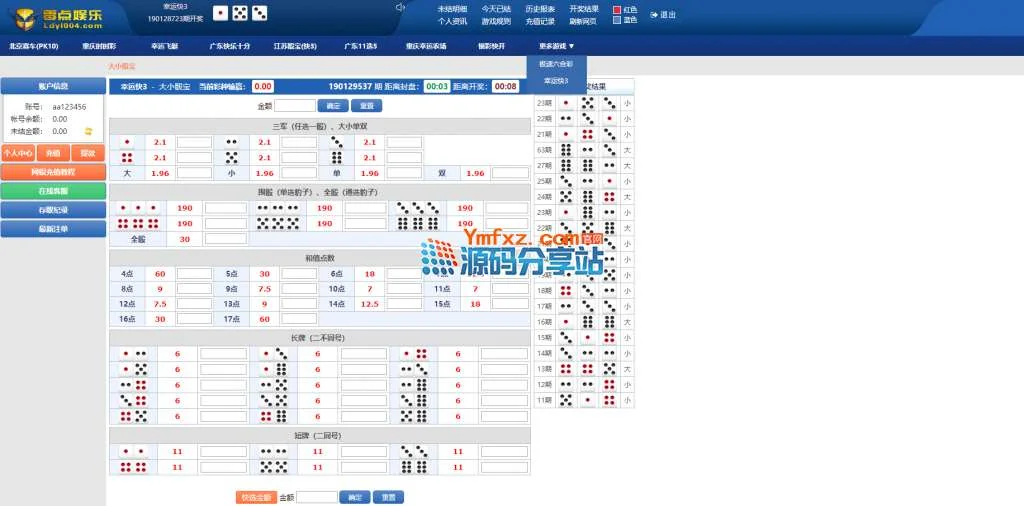This screenshot has height=506, width=1024.
Task: Click the logout arrow icon beside 退出
Action: click(x=654, y=15)
